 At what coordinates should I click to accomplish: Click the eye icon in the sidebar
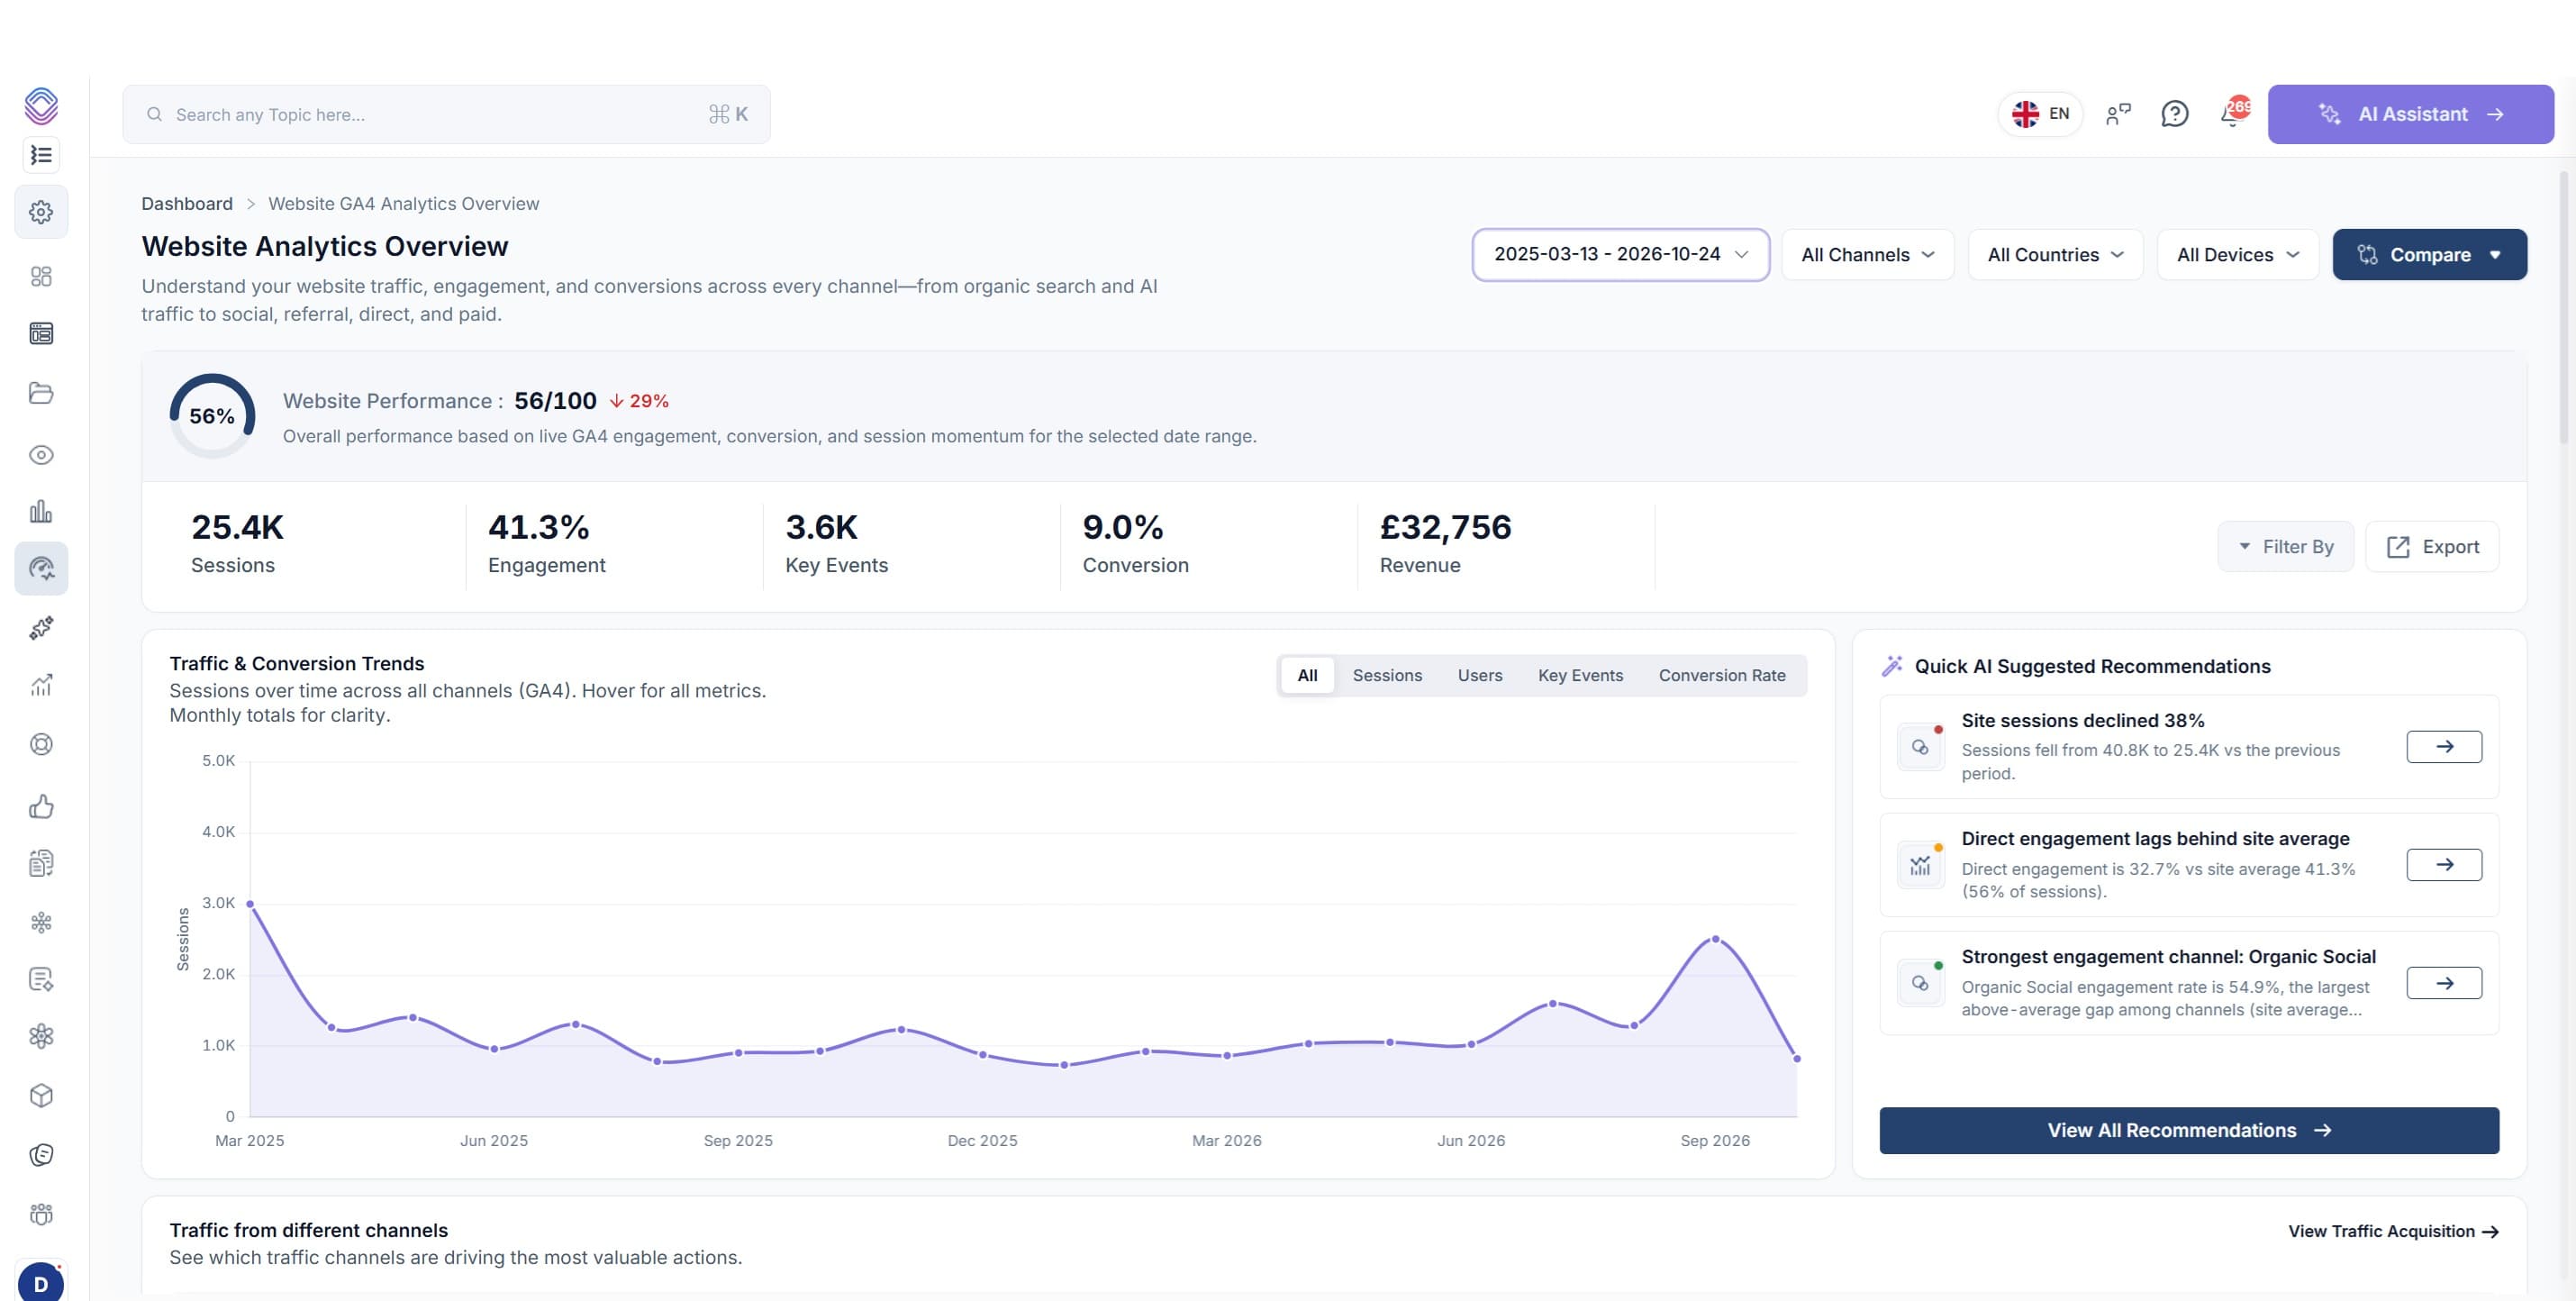click(41, 455)
